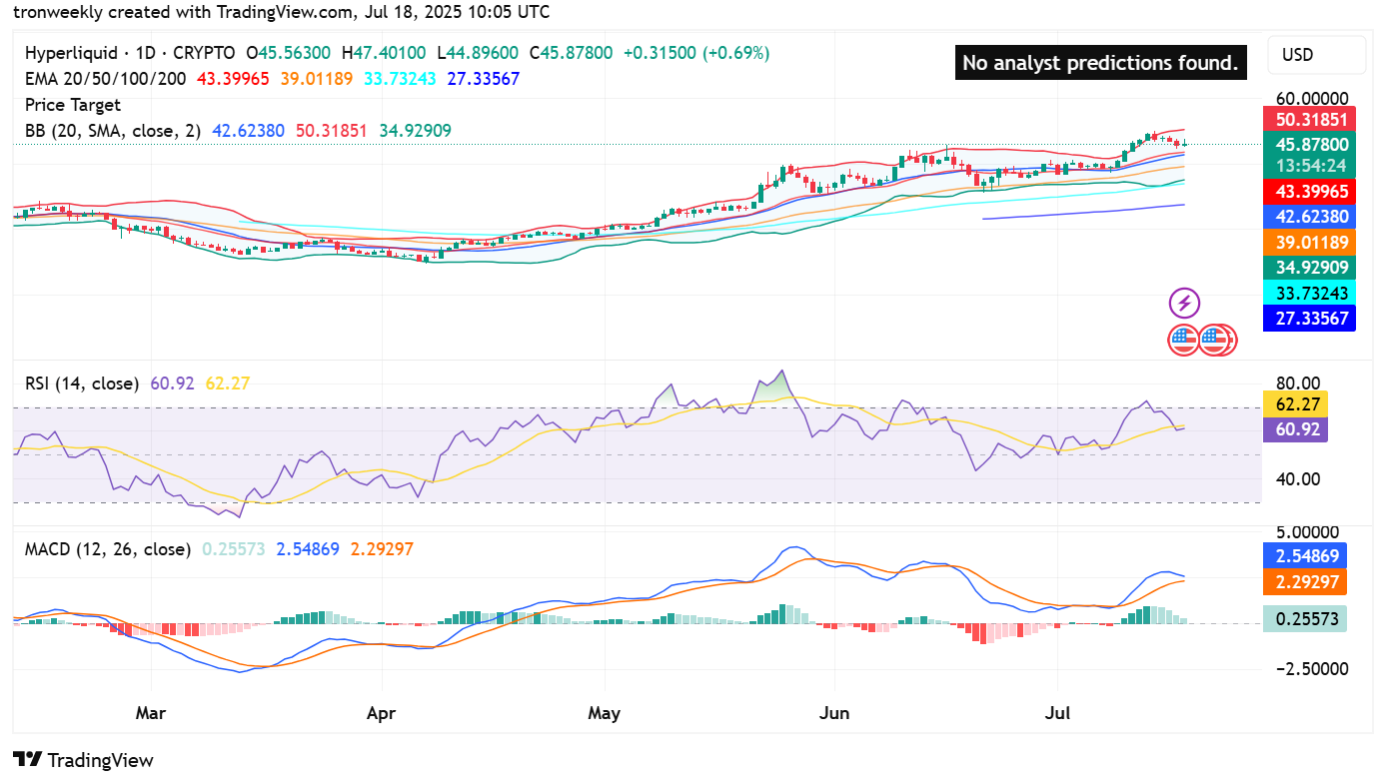Click the RSI (14, close) indicator label

click(82, 383)
